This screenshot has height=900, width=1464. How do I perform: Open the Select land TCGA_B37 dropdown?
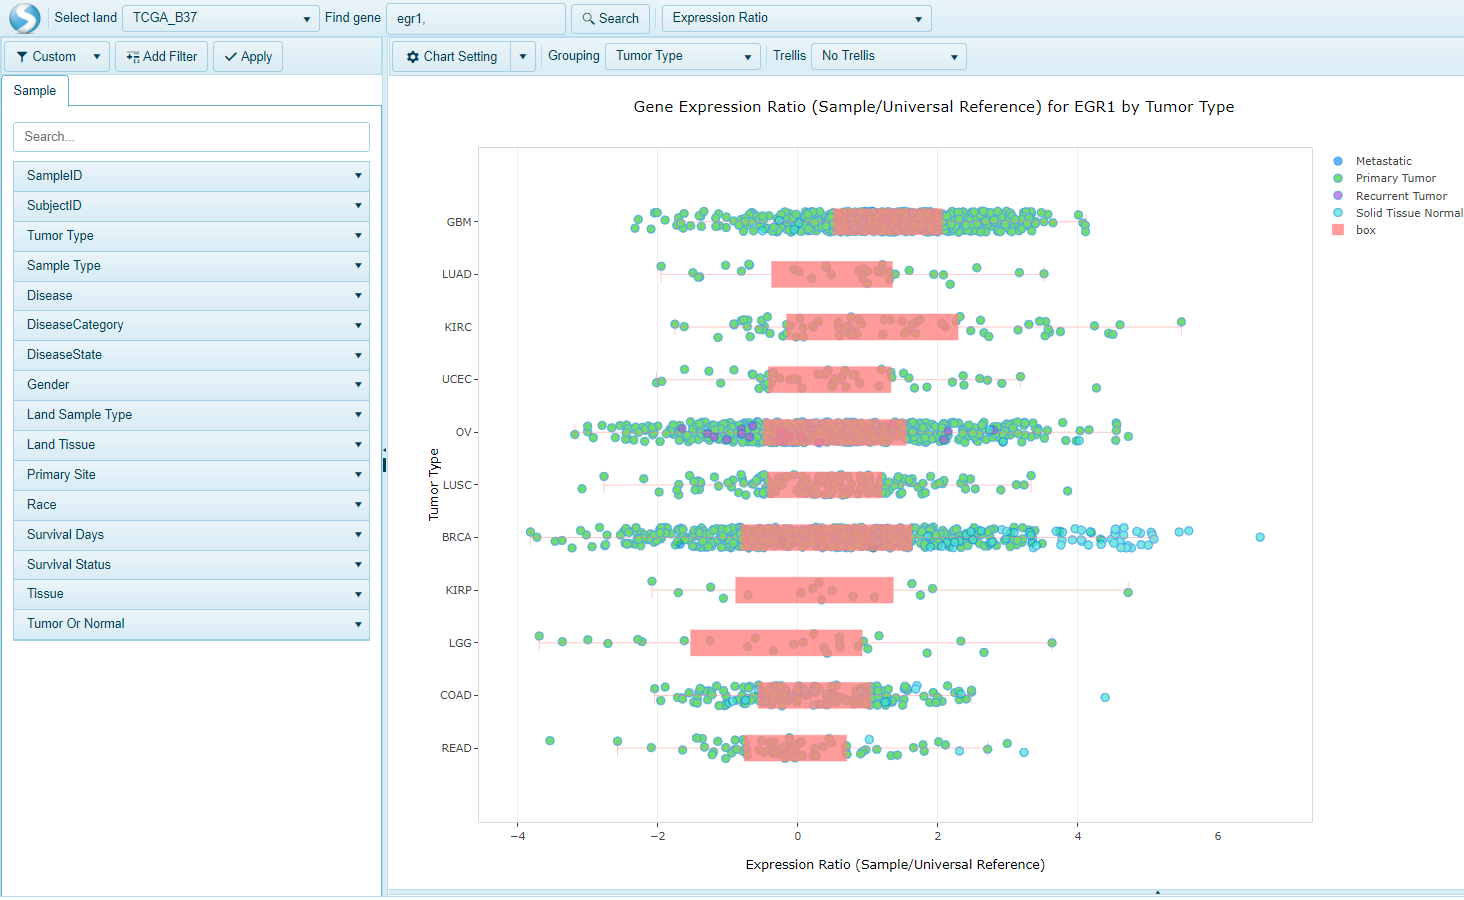[219, 18]
